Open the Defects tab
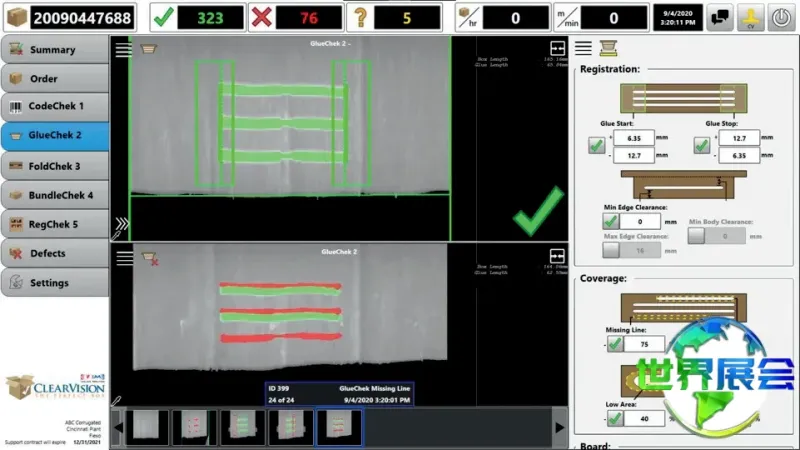Image resolution: width=800 pixels, height=450 pixels. point(55,253)
